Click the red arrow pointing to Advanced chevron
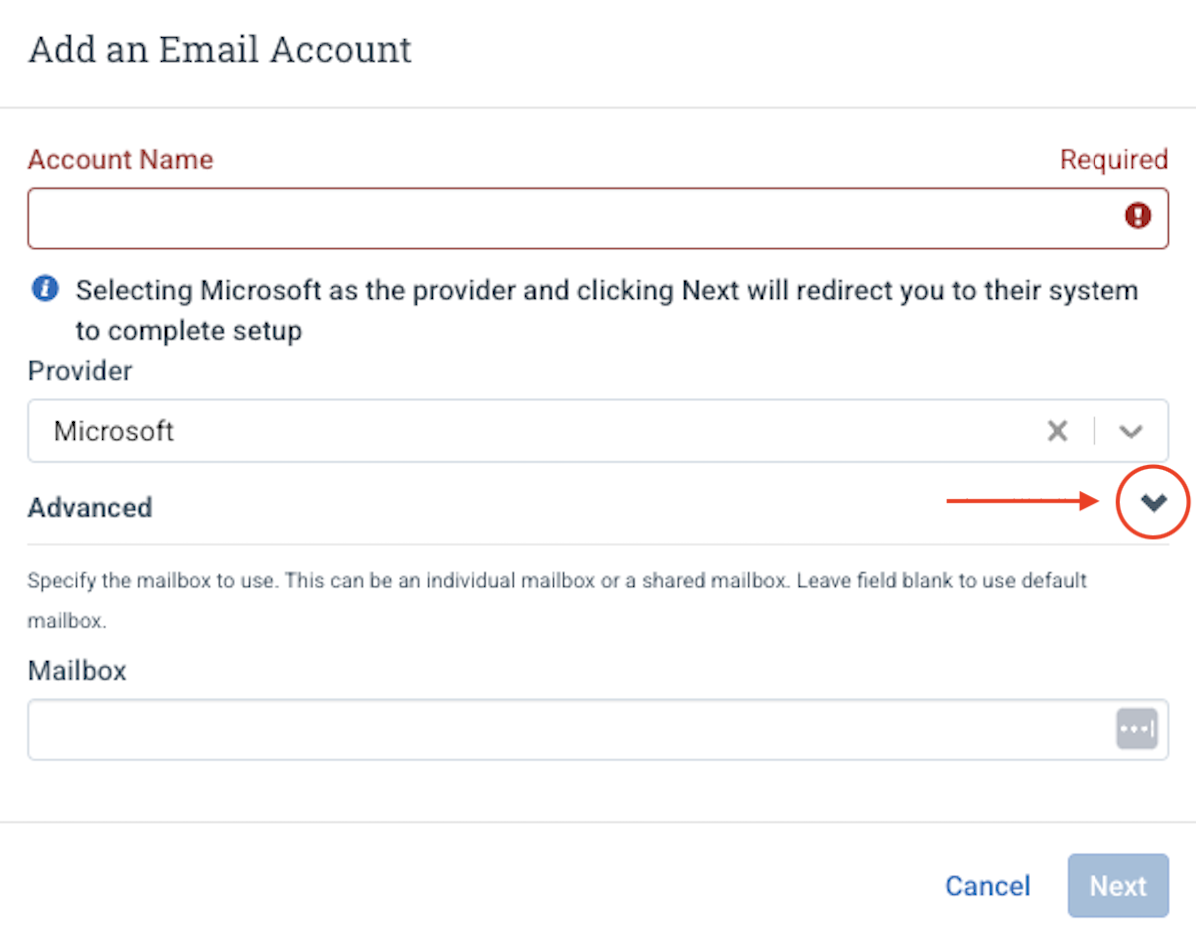 (1022, 501)
